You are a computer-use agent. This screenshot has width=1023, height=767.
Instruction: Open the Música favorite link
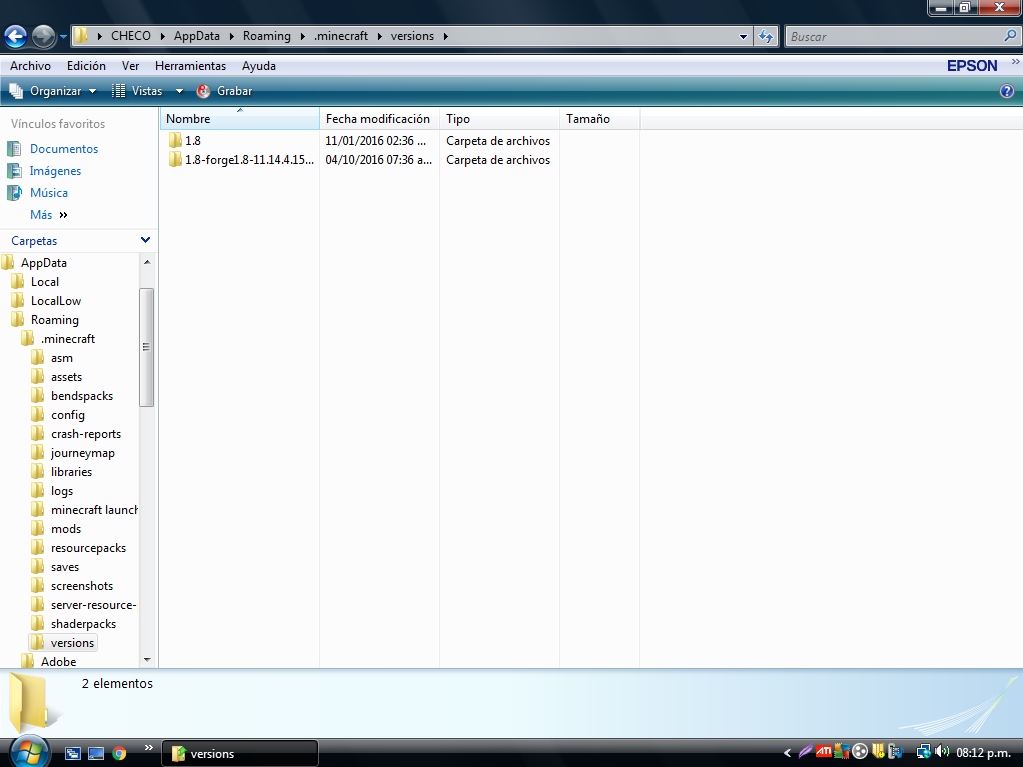tap(49, 192)
